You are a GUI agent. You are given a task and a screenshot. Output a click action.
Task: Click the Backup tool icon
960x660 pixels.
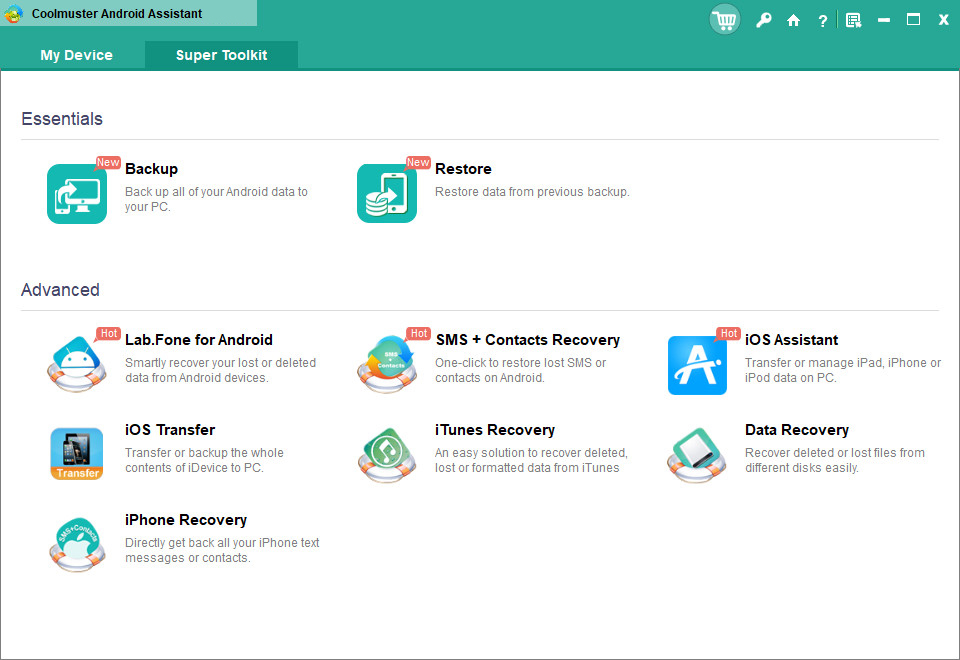(77, 193)
